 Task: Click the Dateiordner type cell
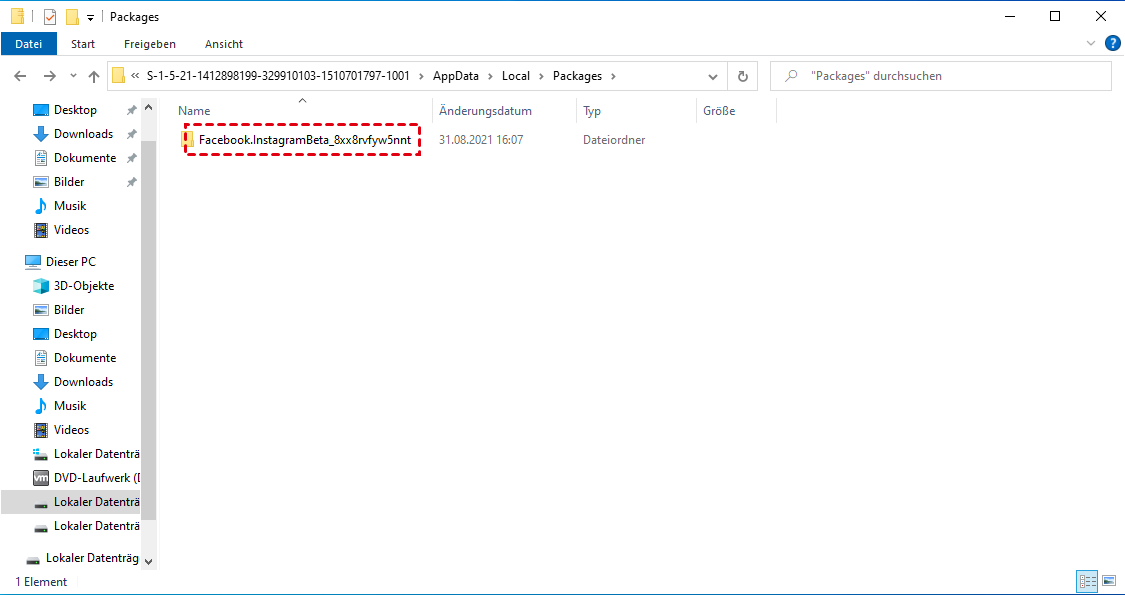coord(613,140)
